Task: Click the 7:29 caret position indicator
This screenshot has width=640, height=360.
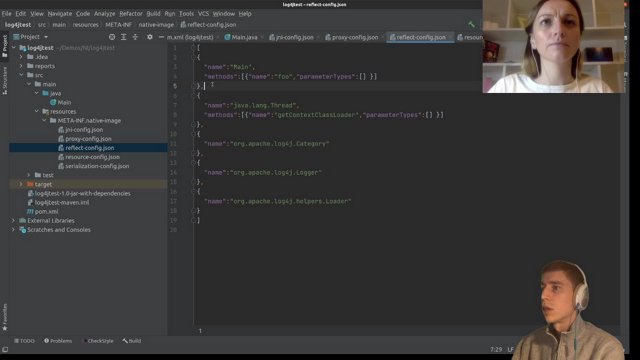Action: [496, 349]
